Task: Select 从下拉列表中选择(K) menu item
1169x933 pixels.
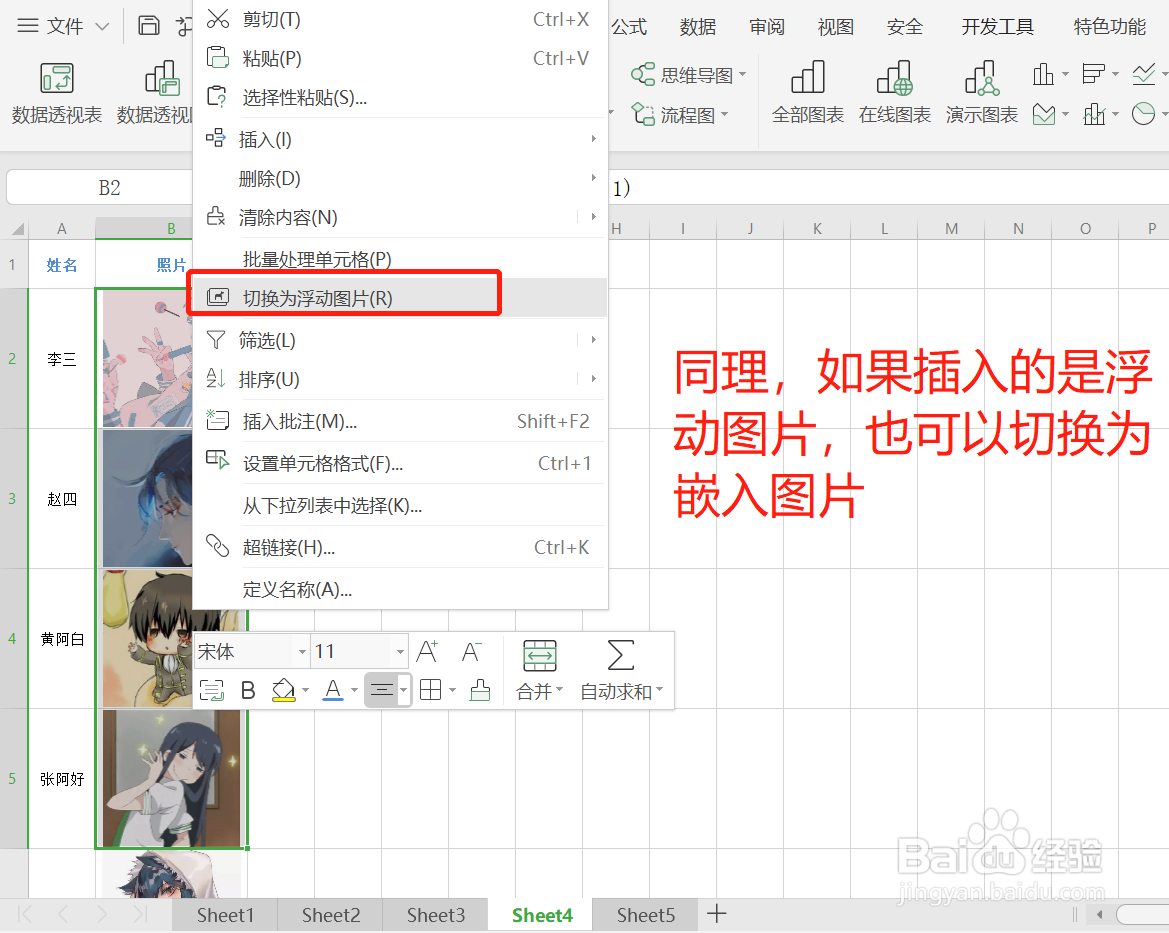Action: 400,506
